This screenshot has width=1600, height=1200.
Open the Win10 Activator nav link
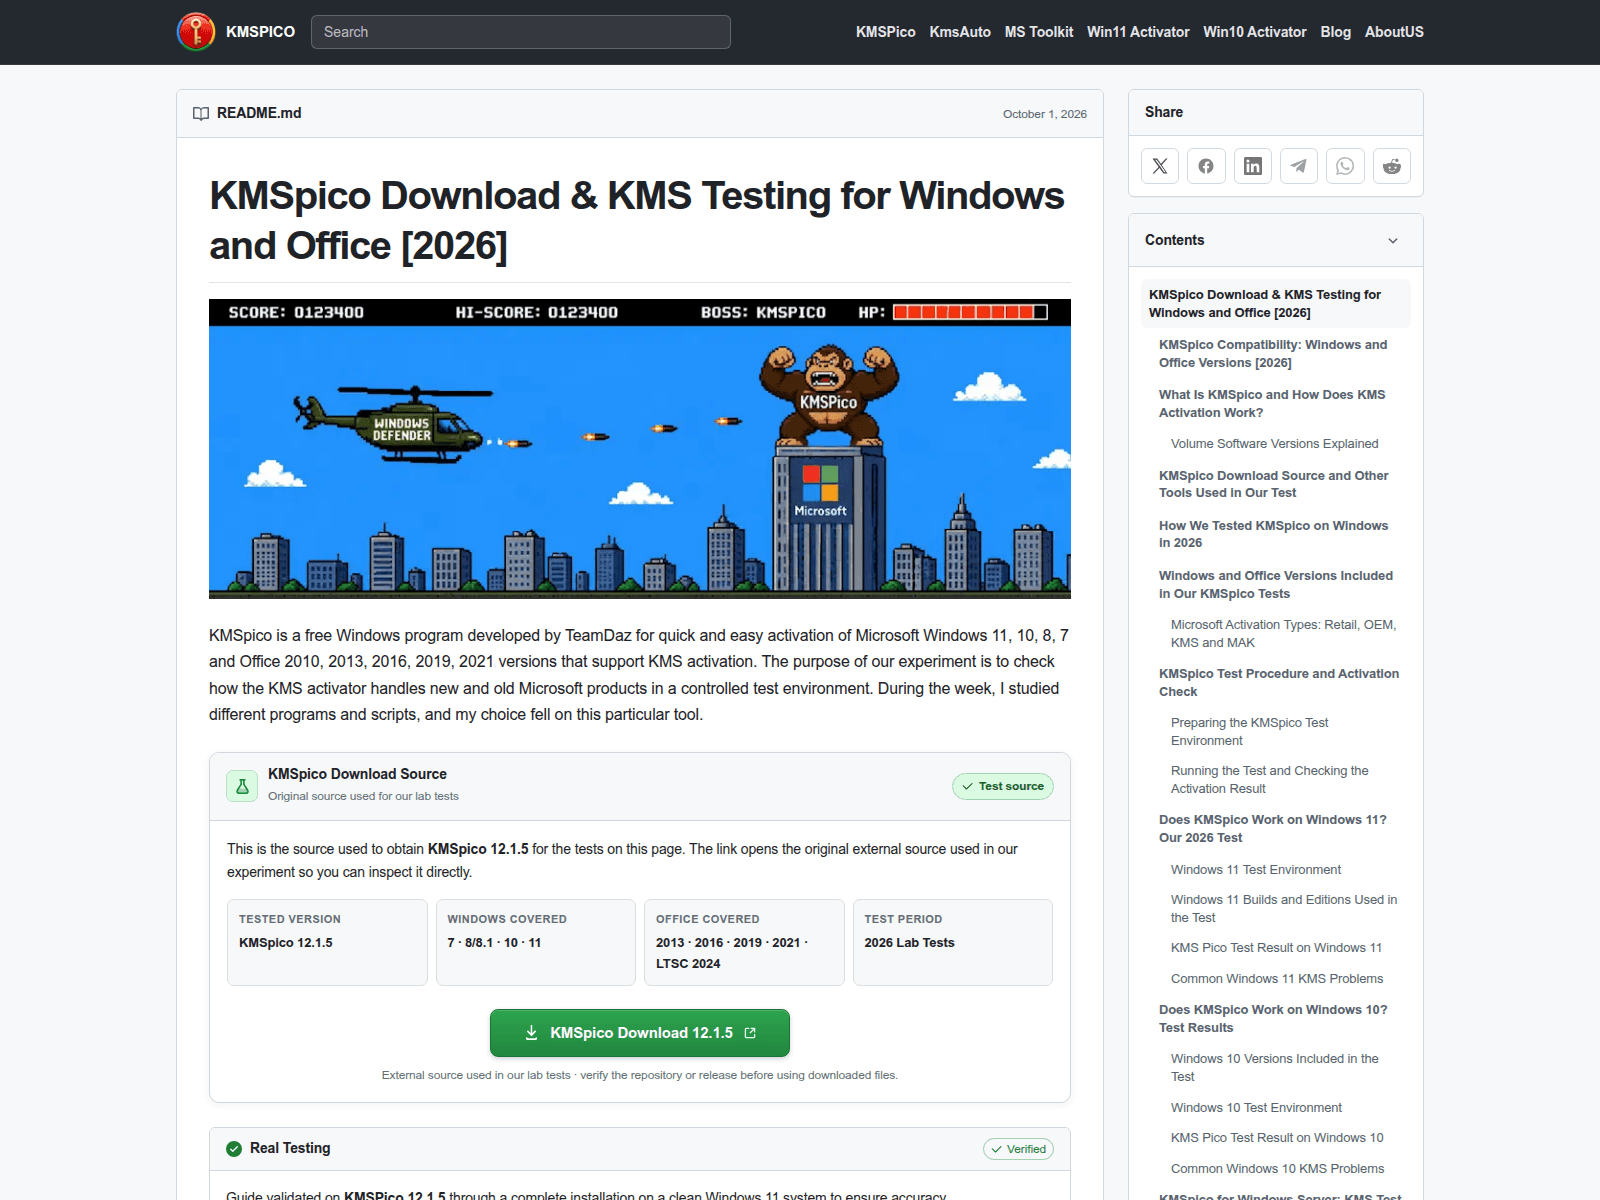coord(1255,32)
